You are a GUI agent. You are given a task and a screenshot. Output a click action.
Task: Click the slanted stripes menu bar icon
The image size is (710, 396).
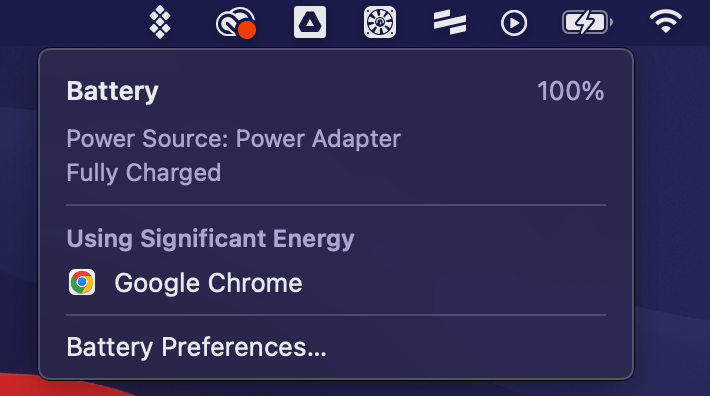[450, 22]
